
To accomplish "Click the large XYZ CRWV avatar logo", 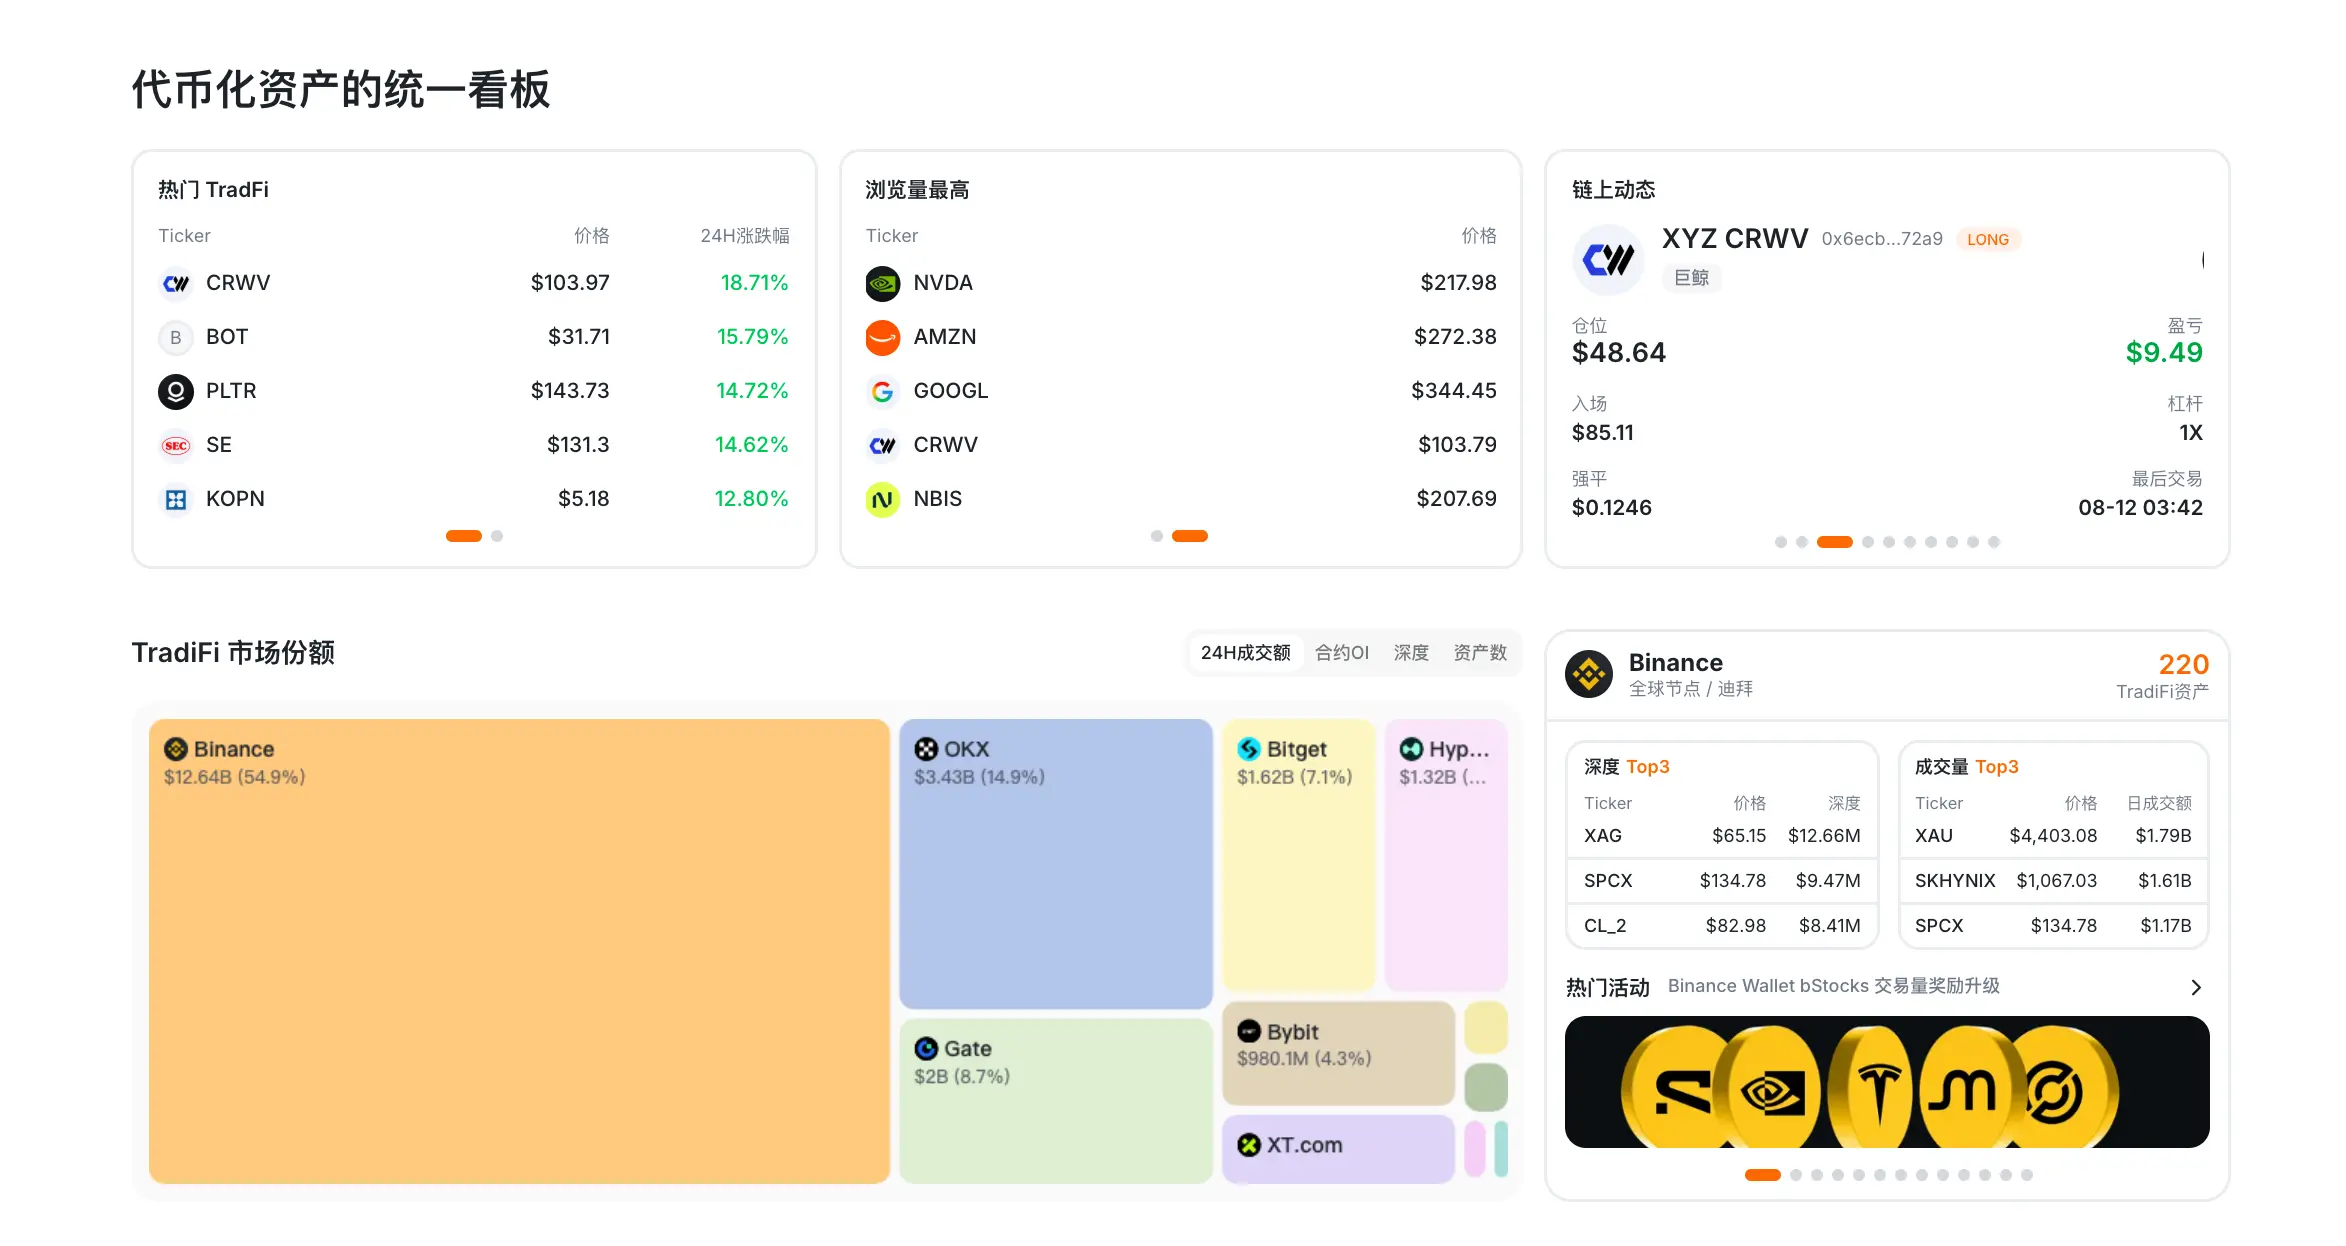I will [1608, 260].
